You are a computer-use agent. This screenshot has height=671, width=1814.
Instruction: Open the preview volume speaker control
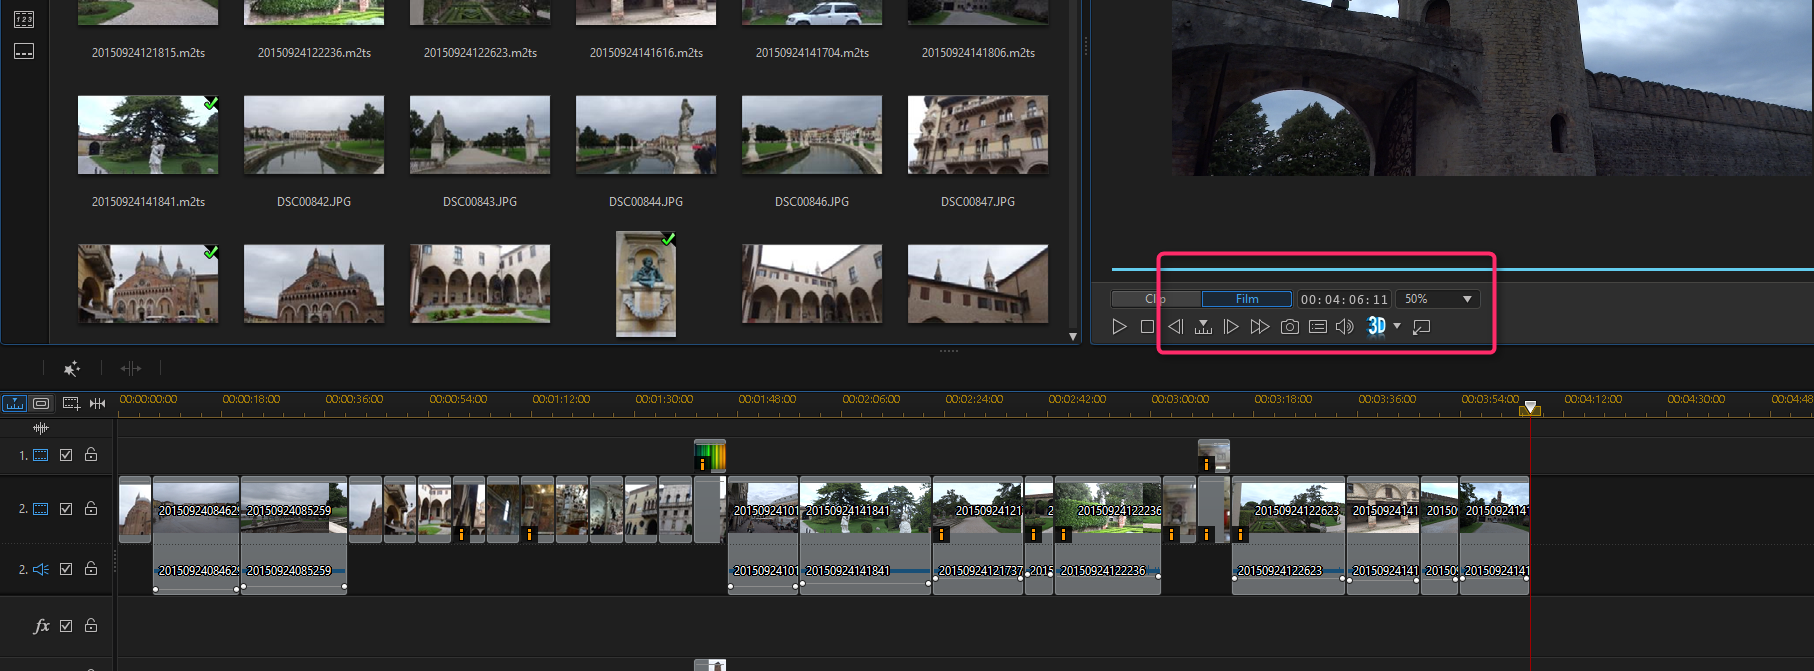tap(1345, 327)
